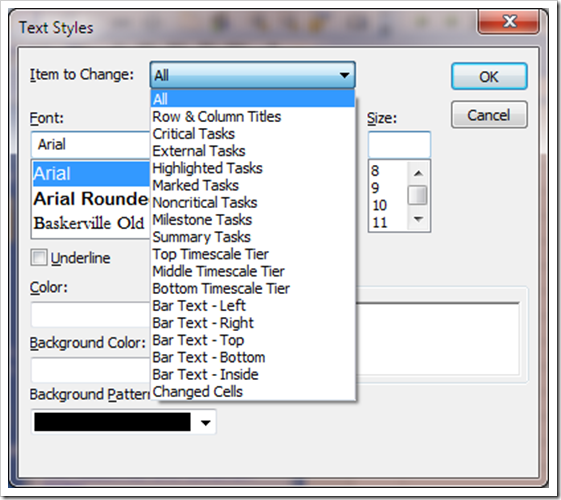This screenshot has height=500, width=561.
Task: Click the size list scroll up arrow
Action: point(418,173)
